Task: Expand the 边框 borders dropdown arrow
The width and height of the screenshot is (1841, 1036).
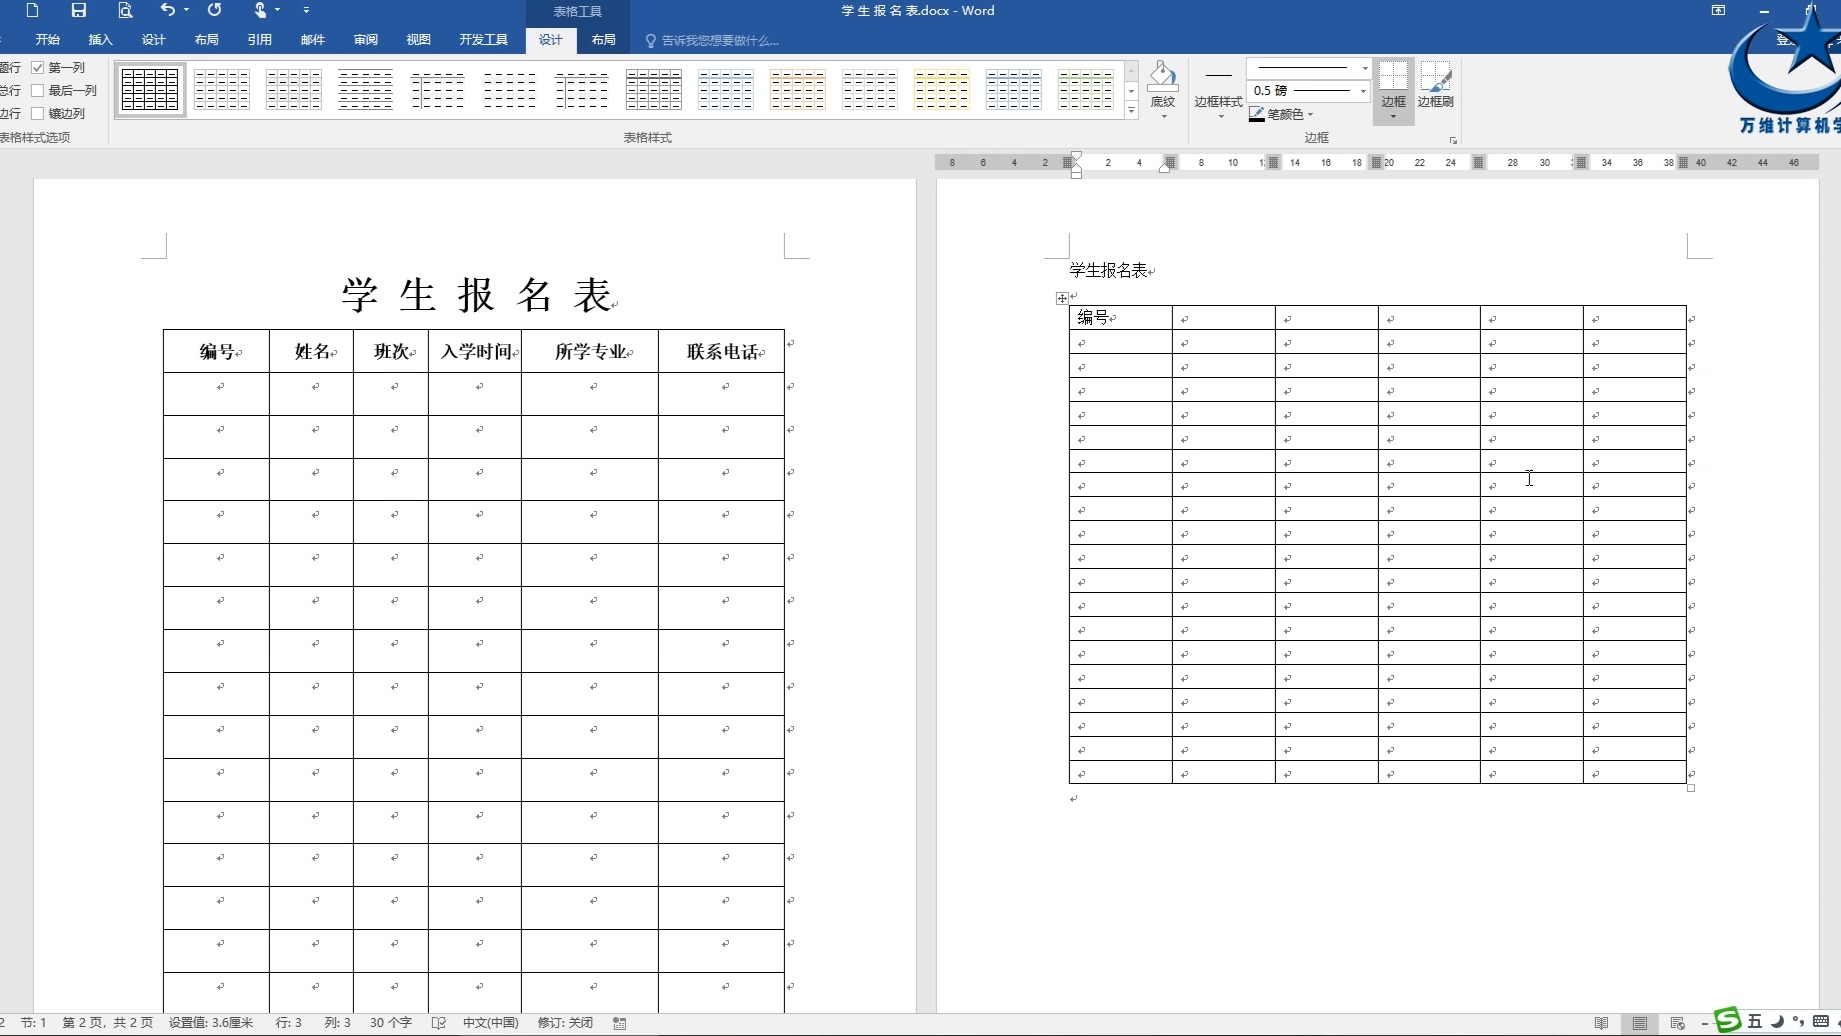Action: pos(1393,117)
